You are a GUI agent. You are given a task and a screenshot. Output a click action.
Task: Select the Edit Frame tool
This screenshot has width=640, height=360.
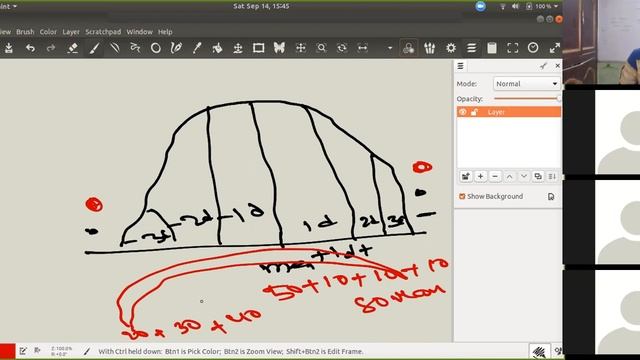tap(258, 48)
